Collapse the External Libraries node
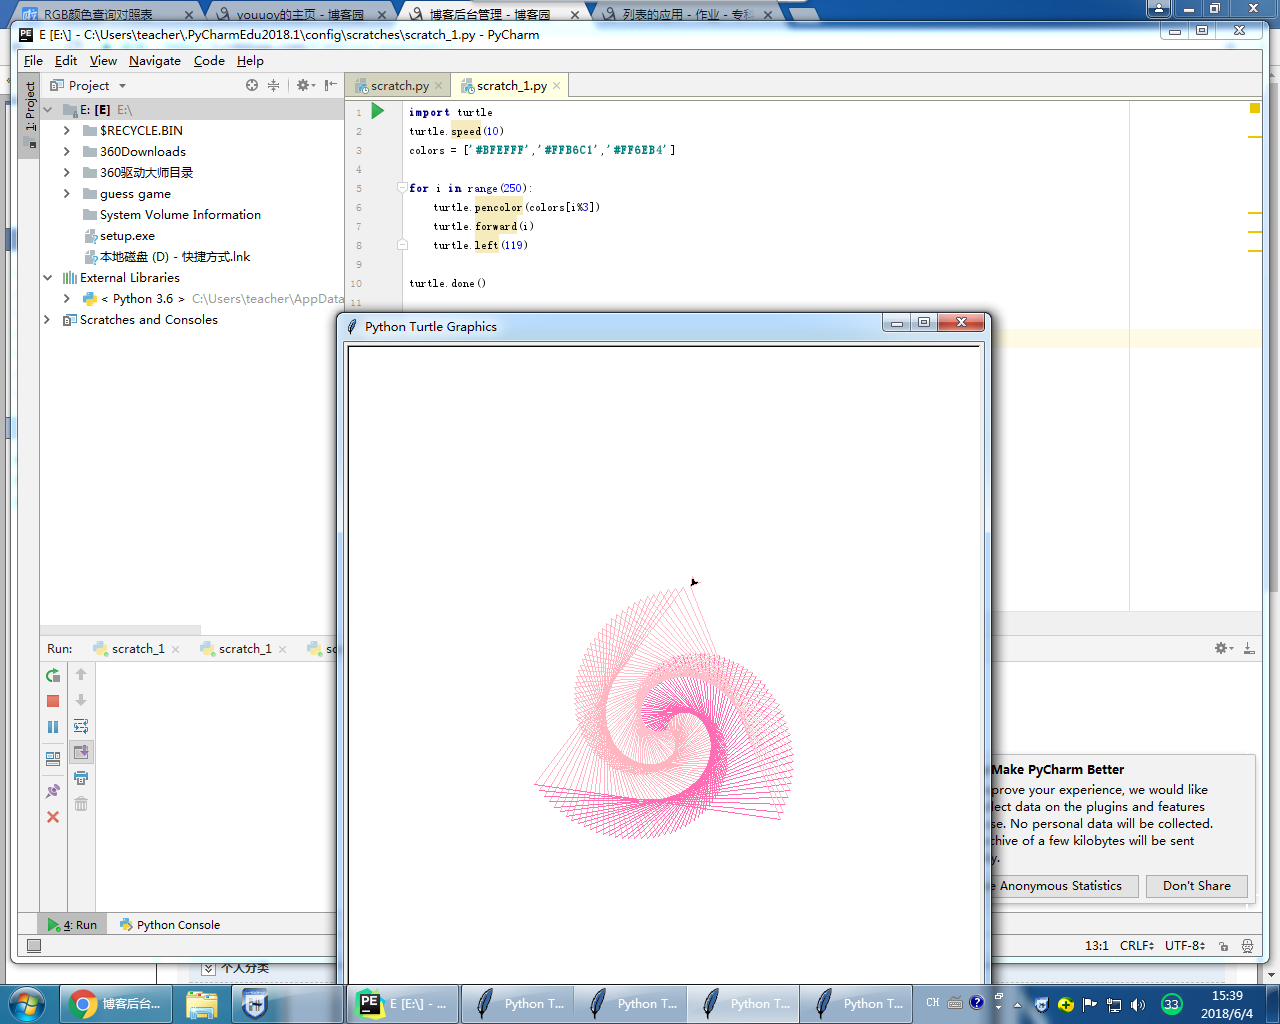 coord(47,278)
